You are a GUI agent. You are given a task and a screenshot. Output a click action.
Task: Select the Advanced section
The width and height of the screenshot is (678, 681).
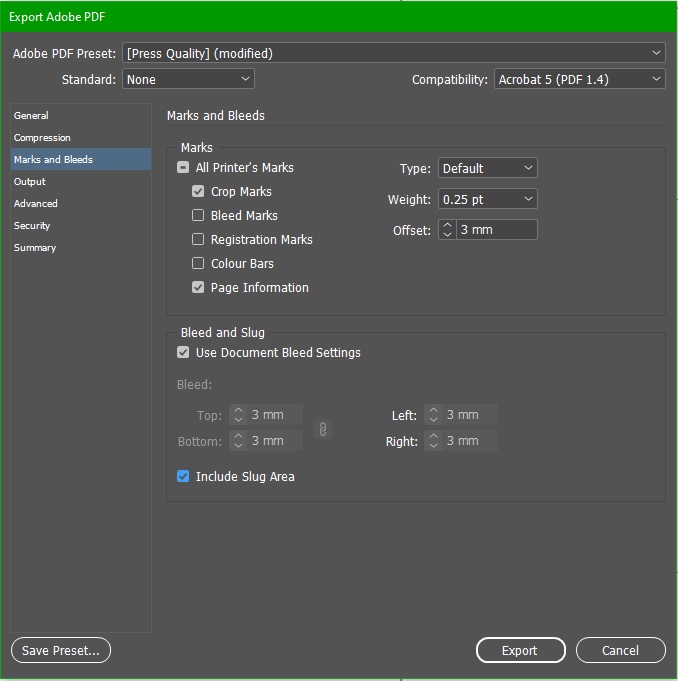(81, 203)
